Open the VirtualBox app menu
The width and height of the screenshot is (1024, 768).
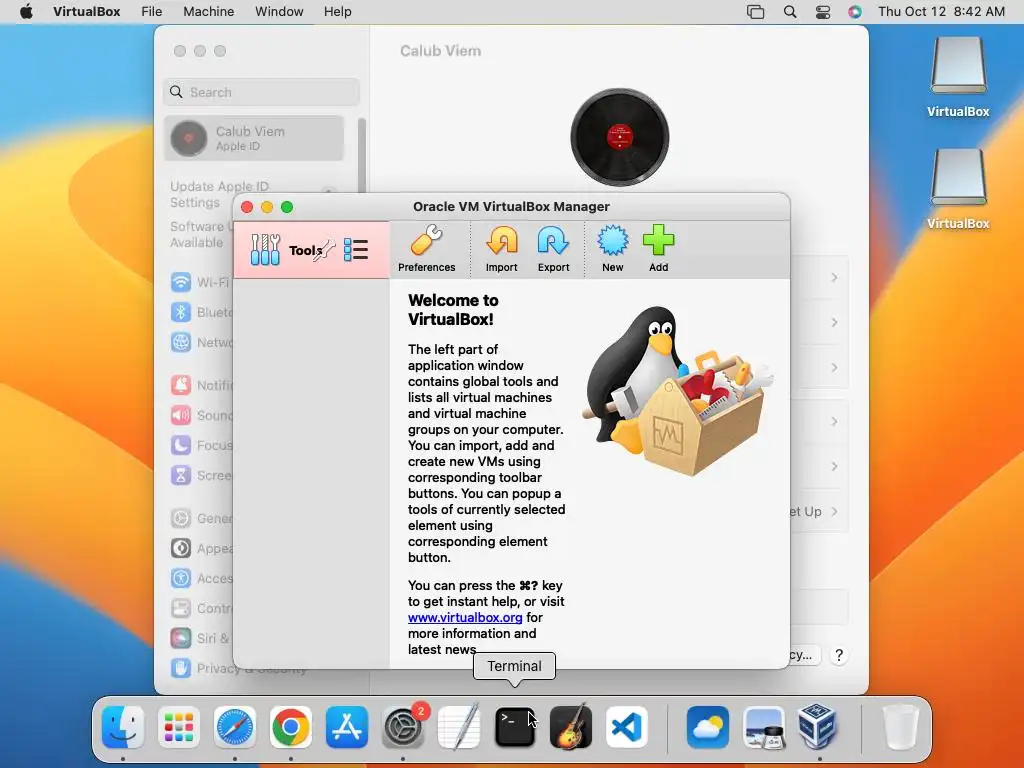87,12
